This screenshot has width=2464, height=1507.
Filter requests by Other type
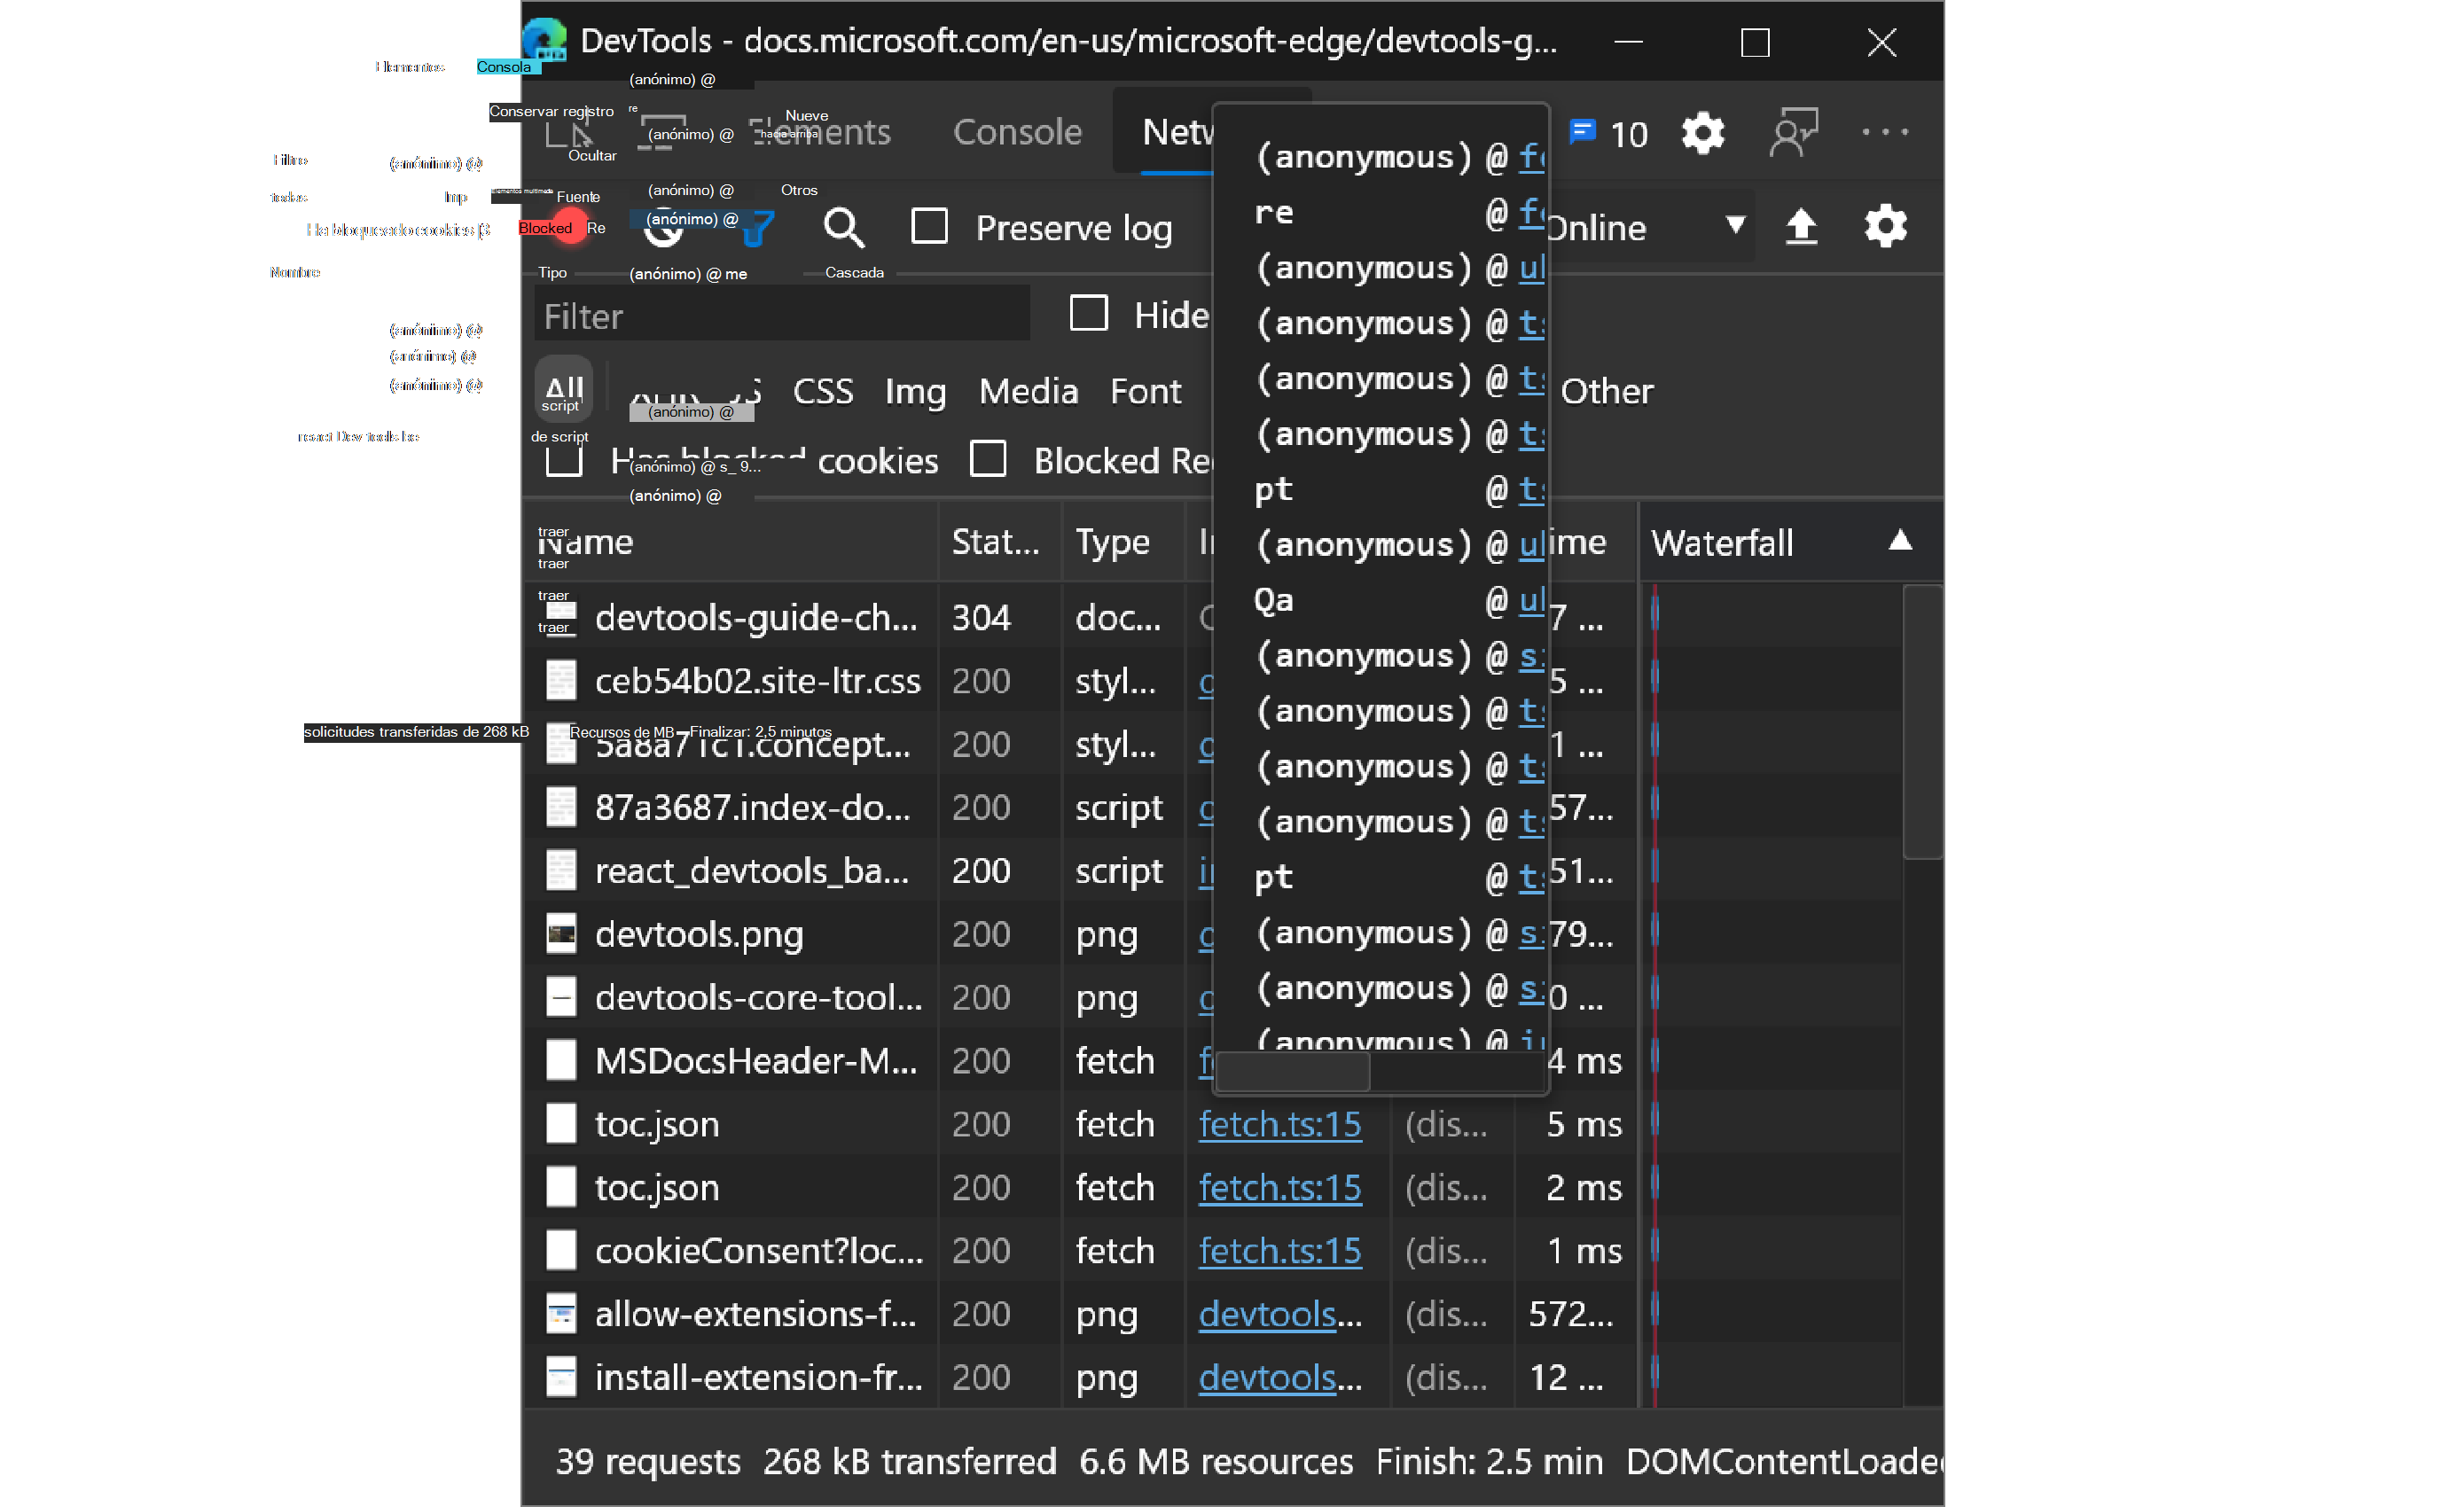(1607, 391)
